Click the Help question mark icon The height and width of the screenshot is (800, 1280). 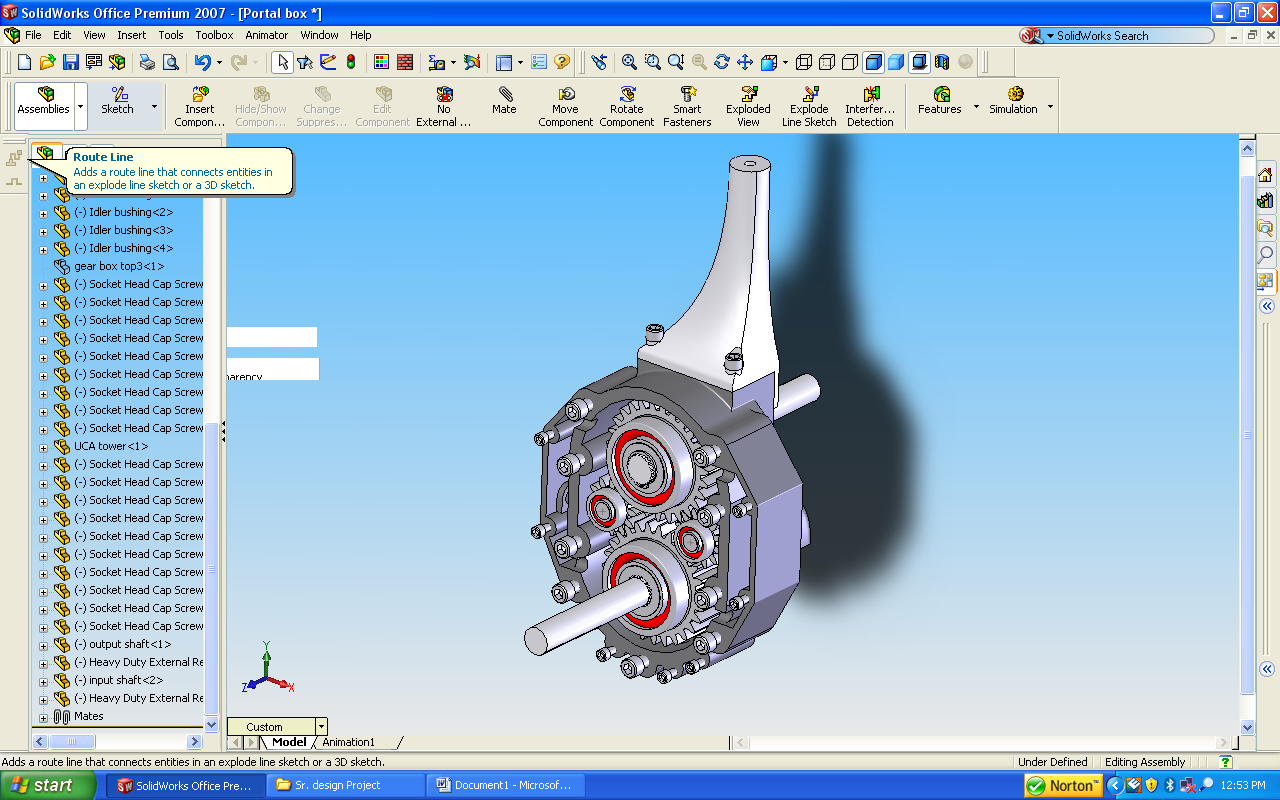[x=562, y=62]
